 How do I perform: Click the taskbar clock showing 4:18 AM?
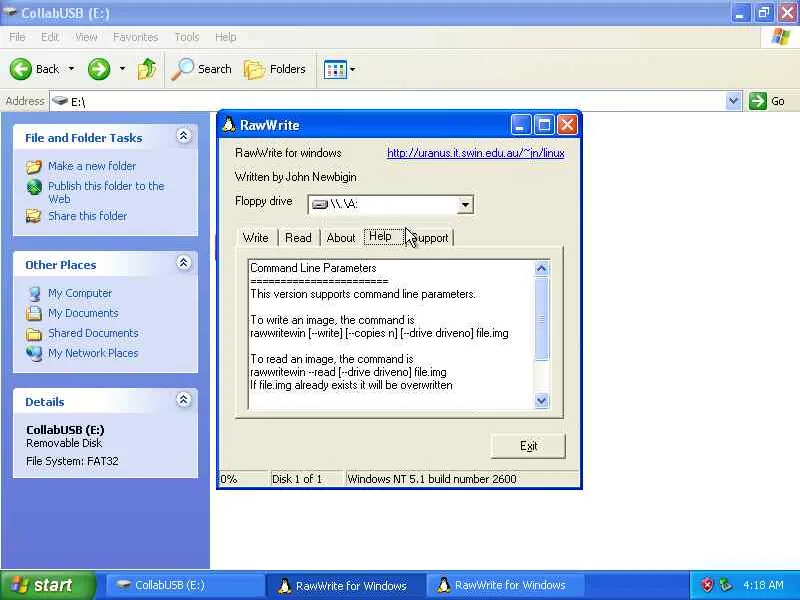point(763,585)
